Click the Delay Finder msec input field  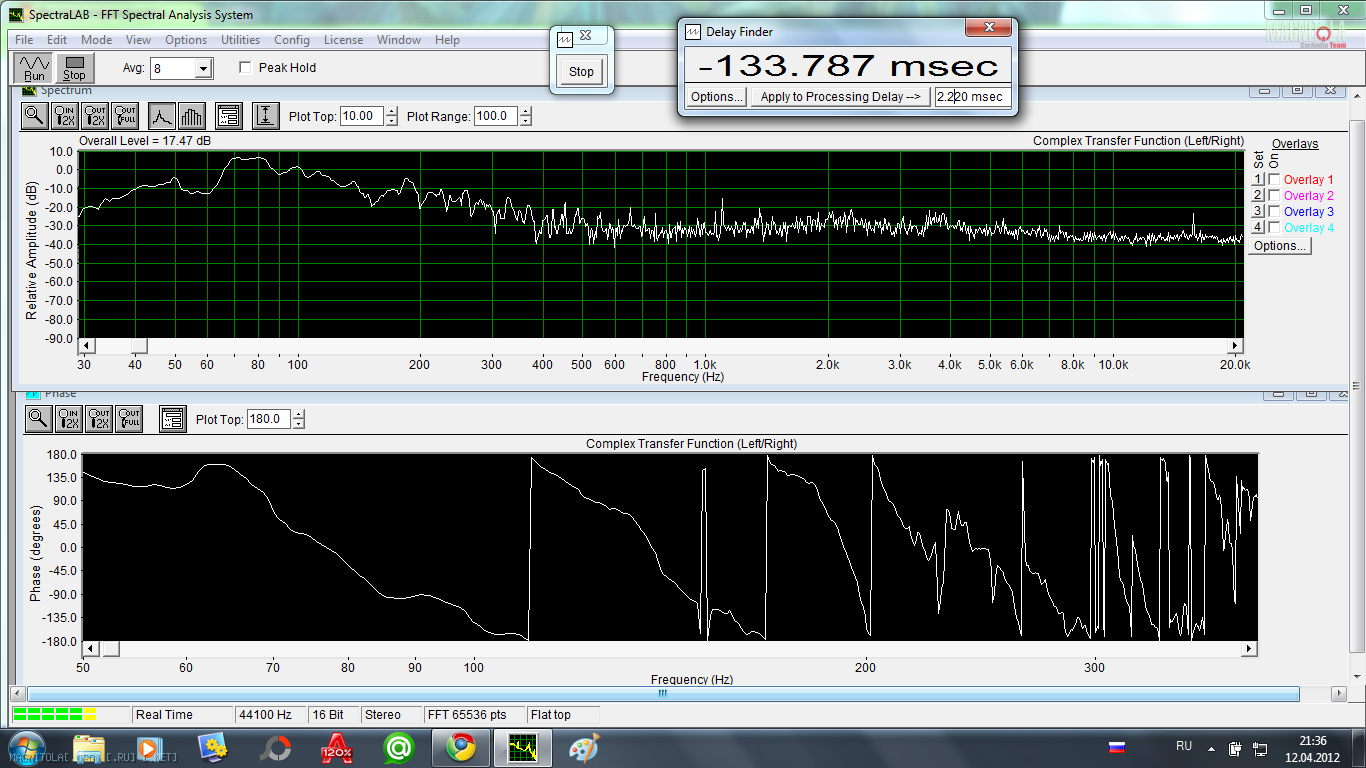pyautogui.click(x=972, y=97)
